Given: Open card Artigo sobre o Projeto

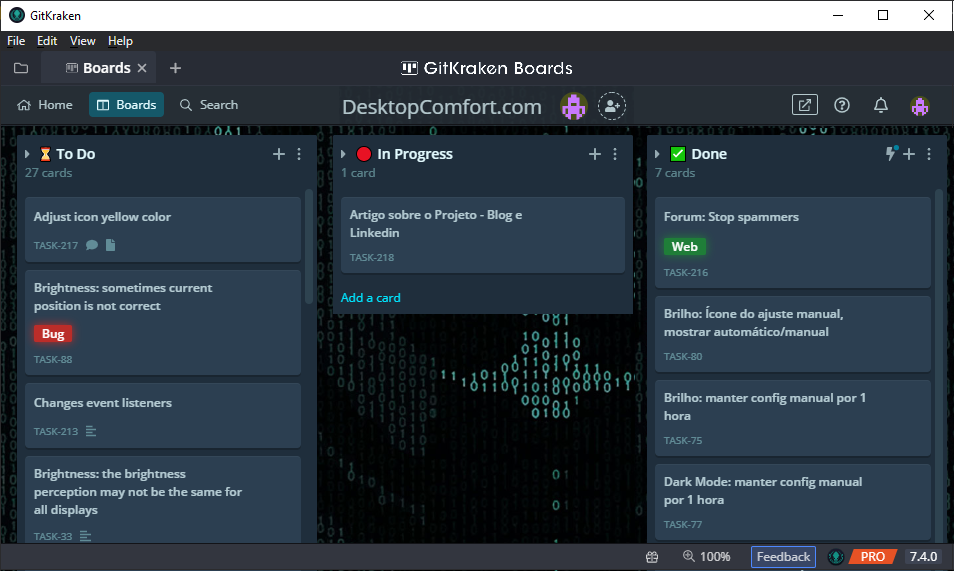Looking at the screenshot, I should pos(482,235).
